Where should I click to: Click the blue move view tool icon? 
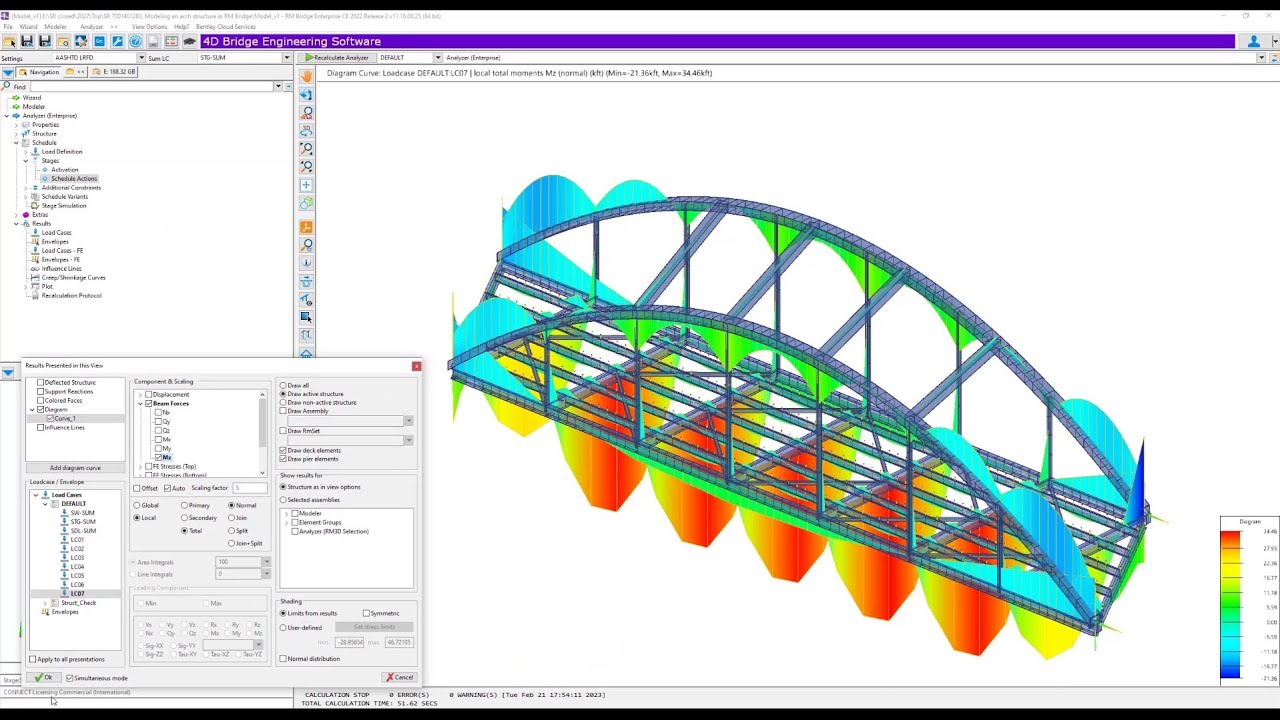[306, 94]
